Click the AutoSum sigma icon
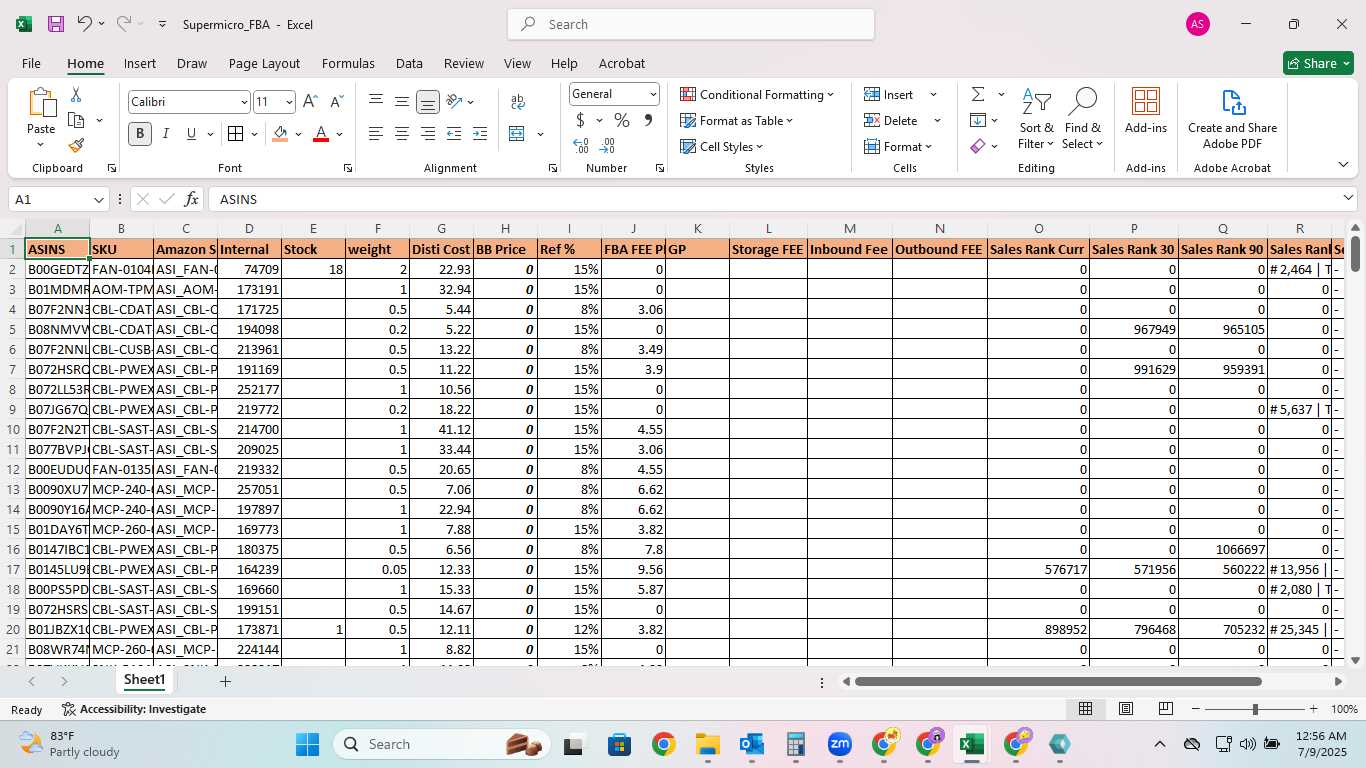Screen dimensions: 1366x768 point(978,94)
